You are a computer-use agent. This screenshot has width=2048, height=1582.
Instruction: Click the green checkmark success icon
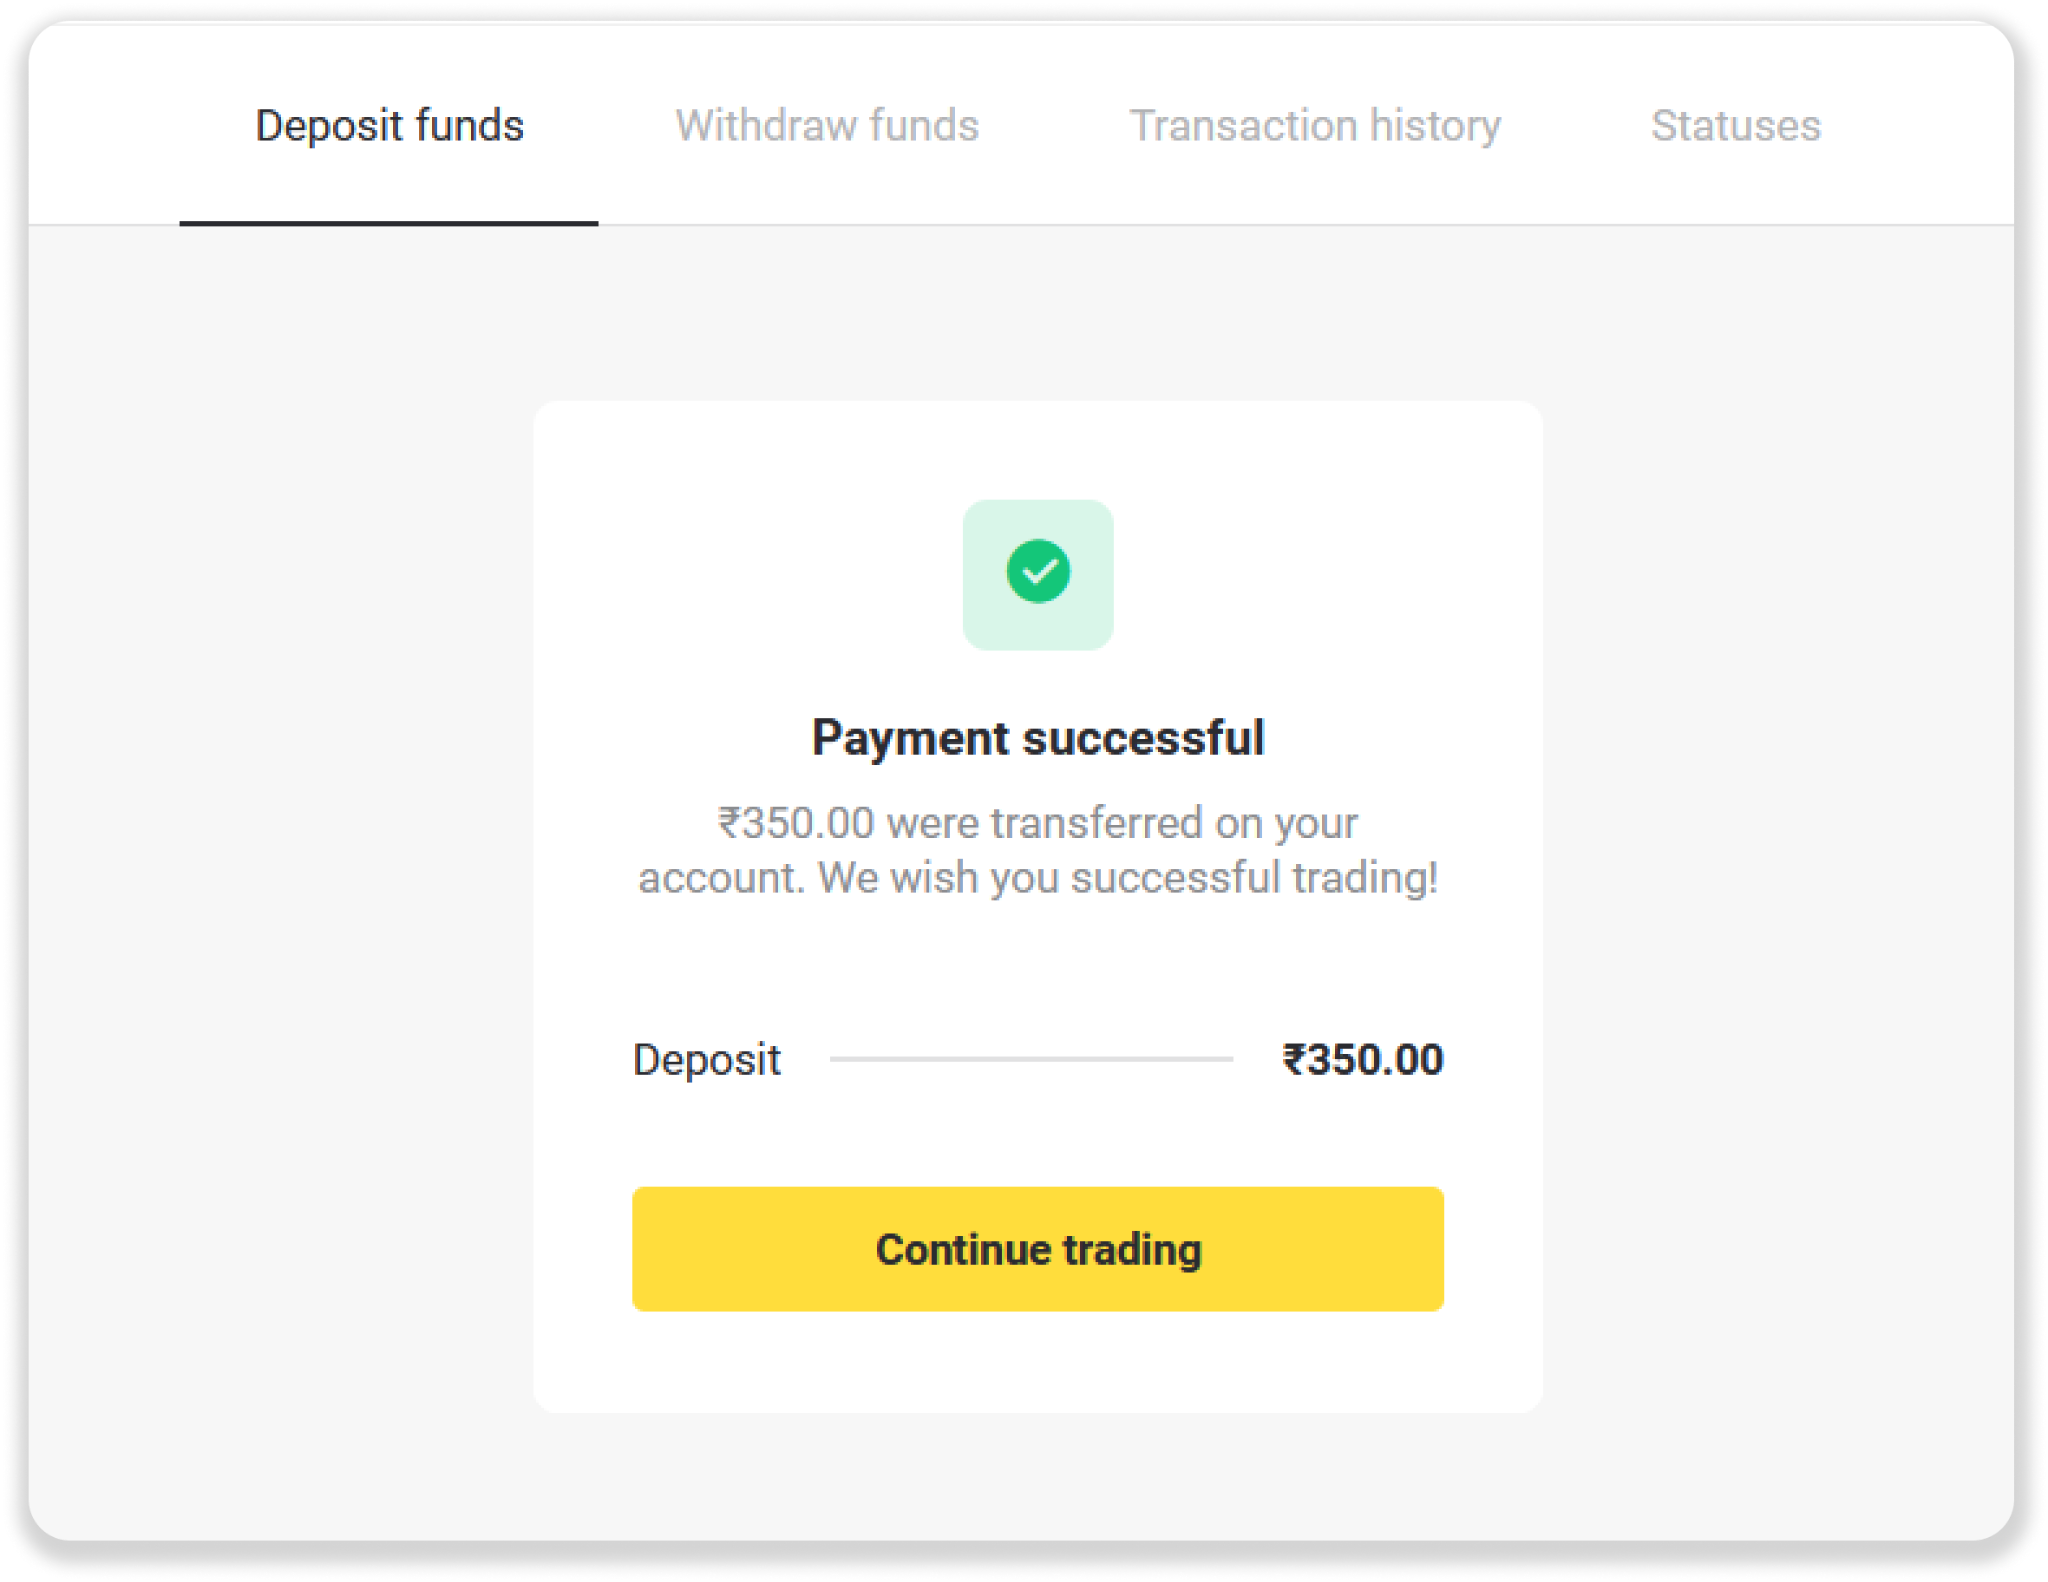[1038, 572]
